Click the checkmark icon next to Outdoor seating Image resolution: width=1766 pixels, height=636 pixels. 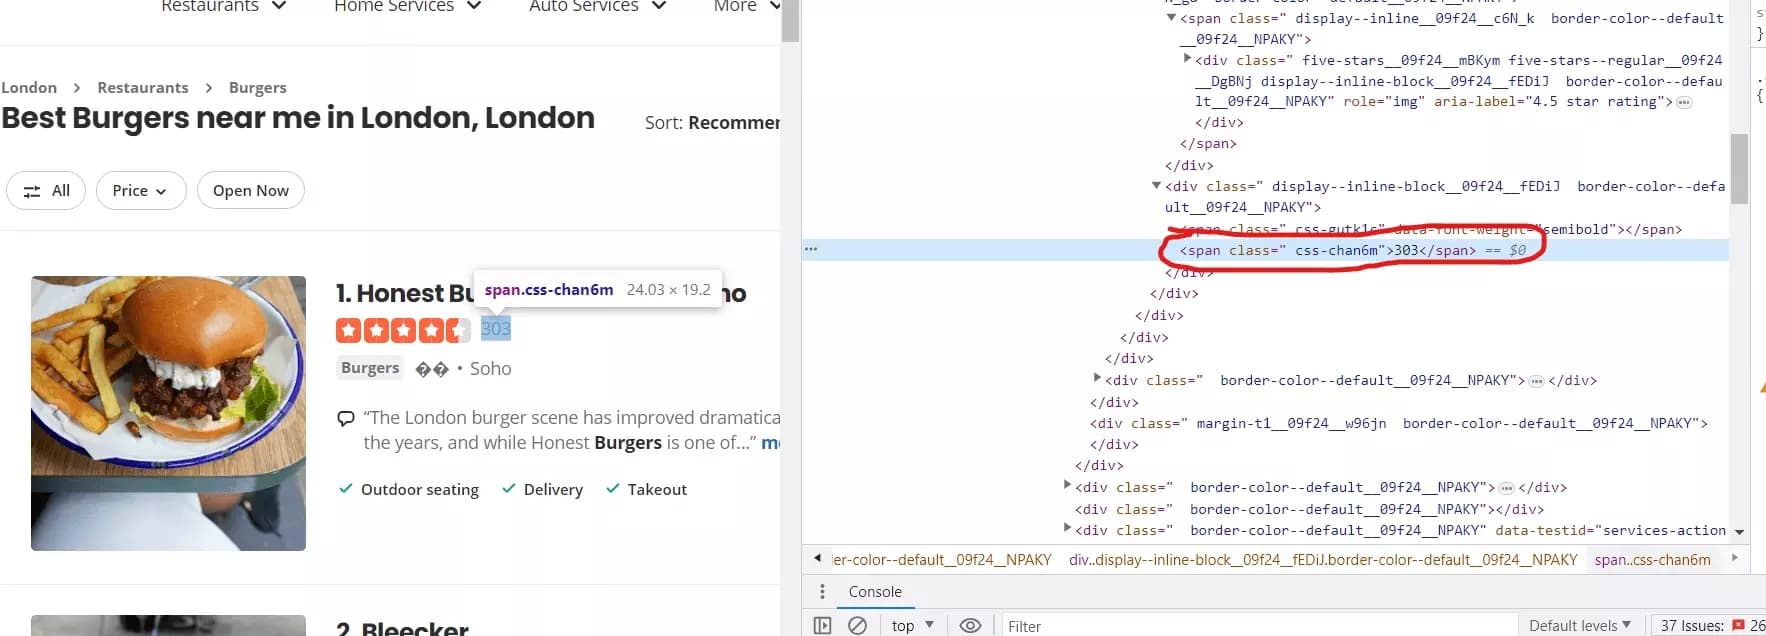tap(346, 489)
